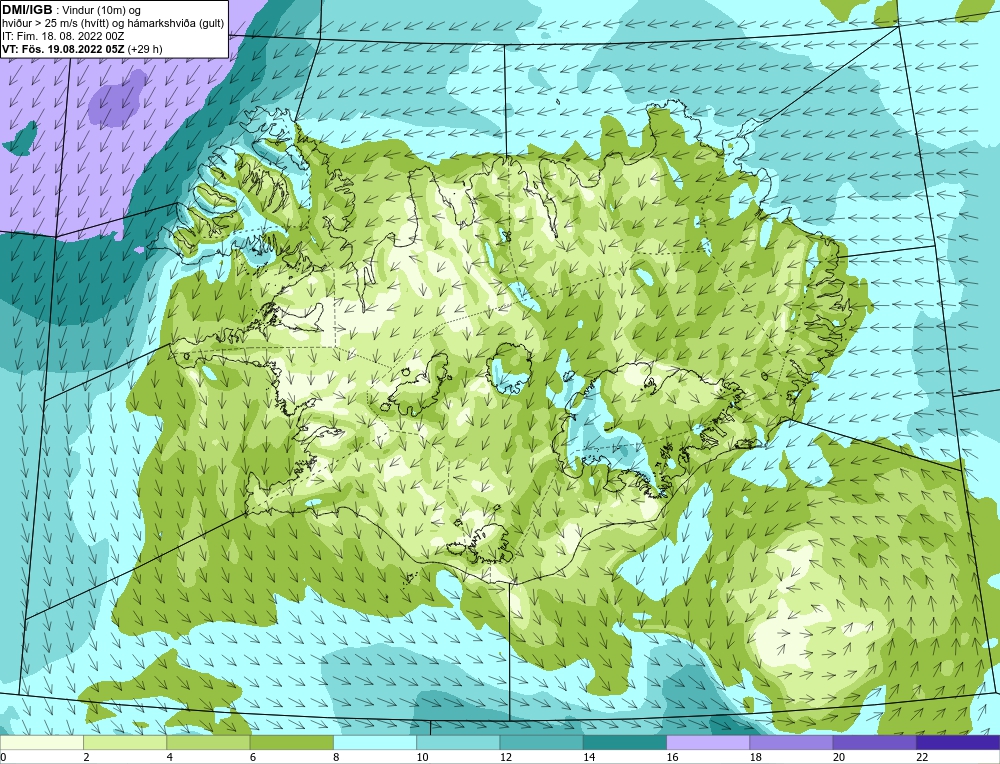The height and width of the screenshot is (764, 1000).
Task: Click the "IT: Fim. 18. 08. 2022 00Z" line
Action: point(63,36)
